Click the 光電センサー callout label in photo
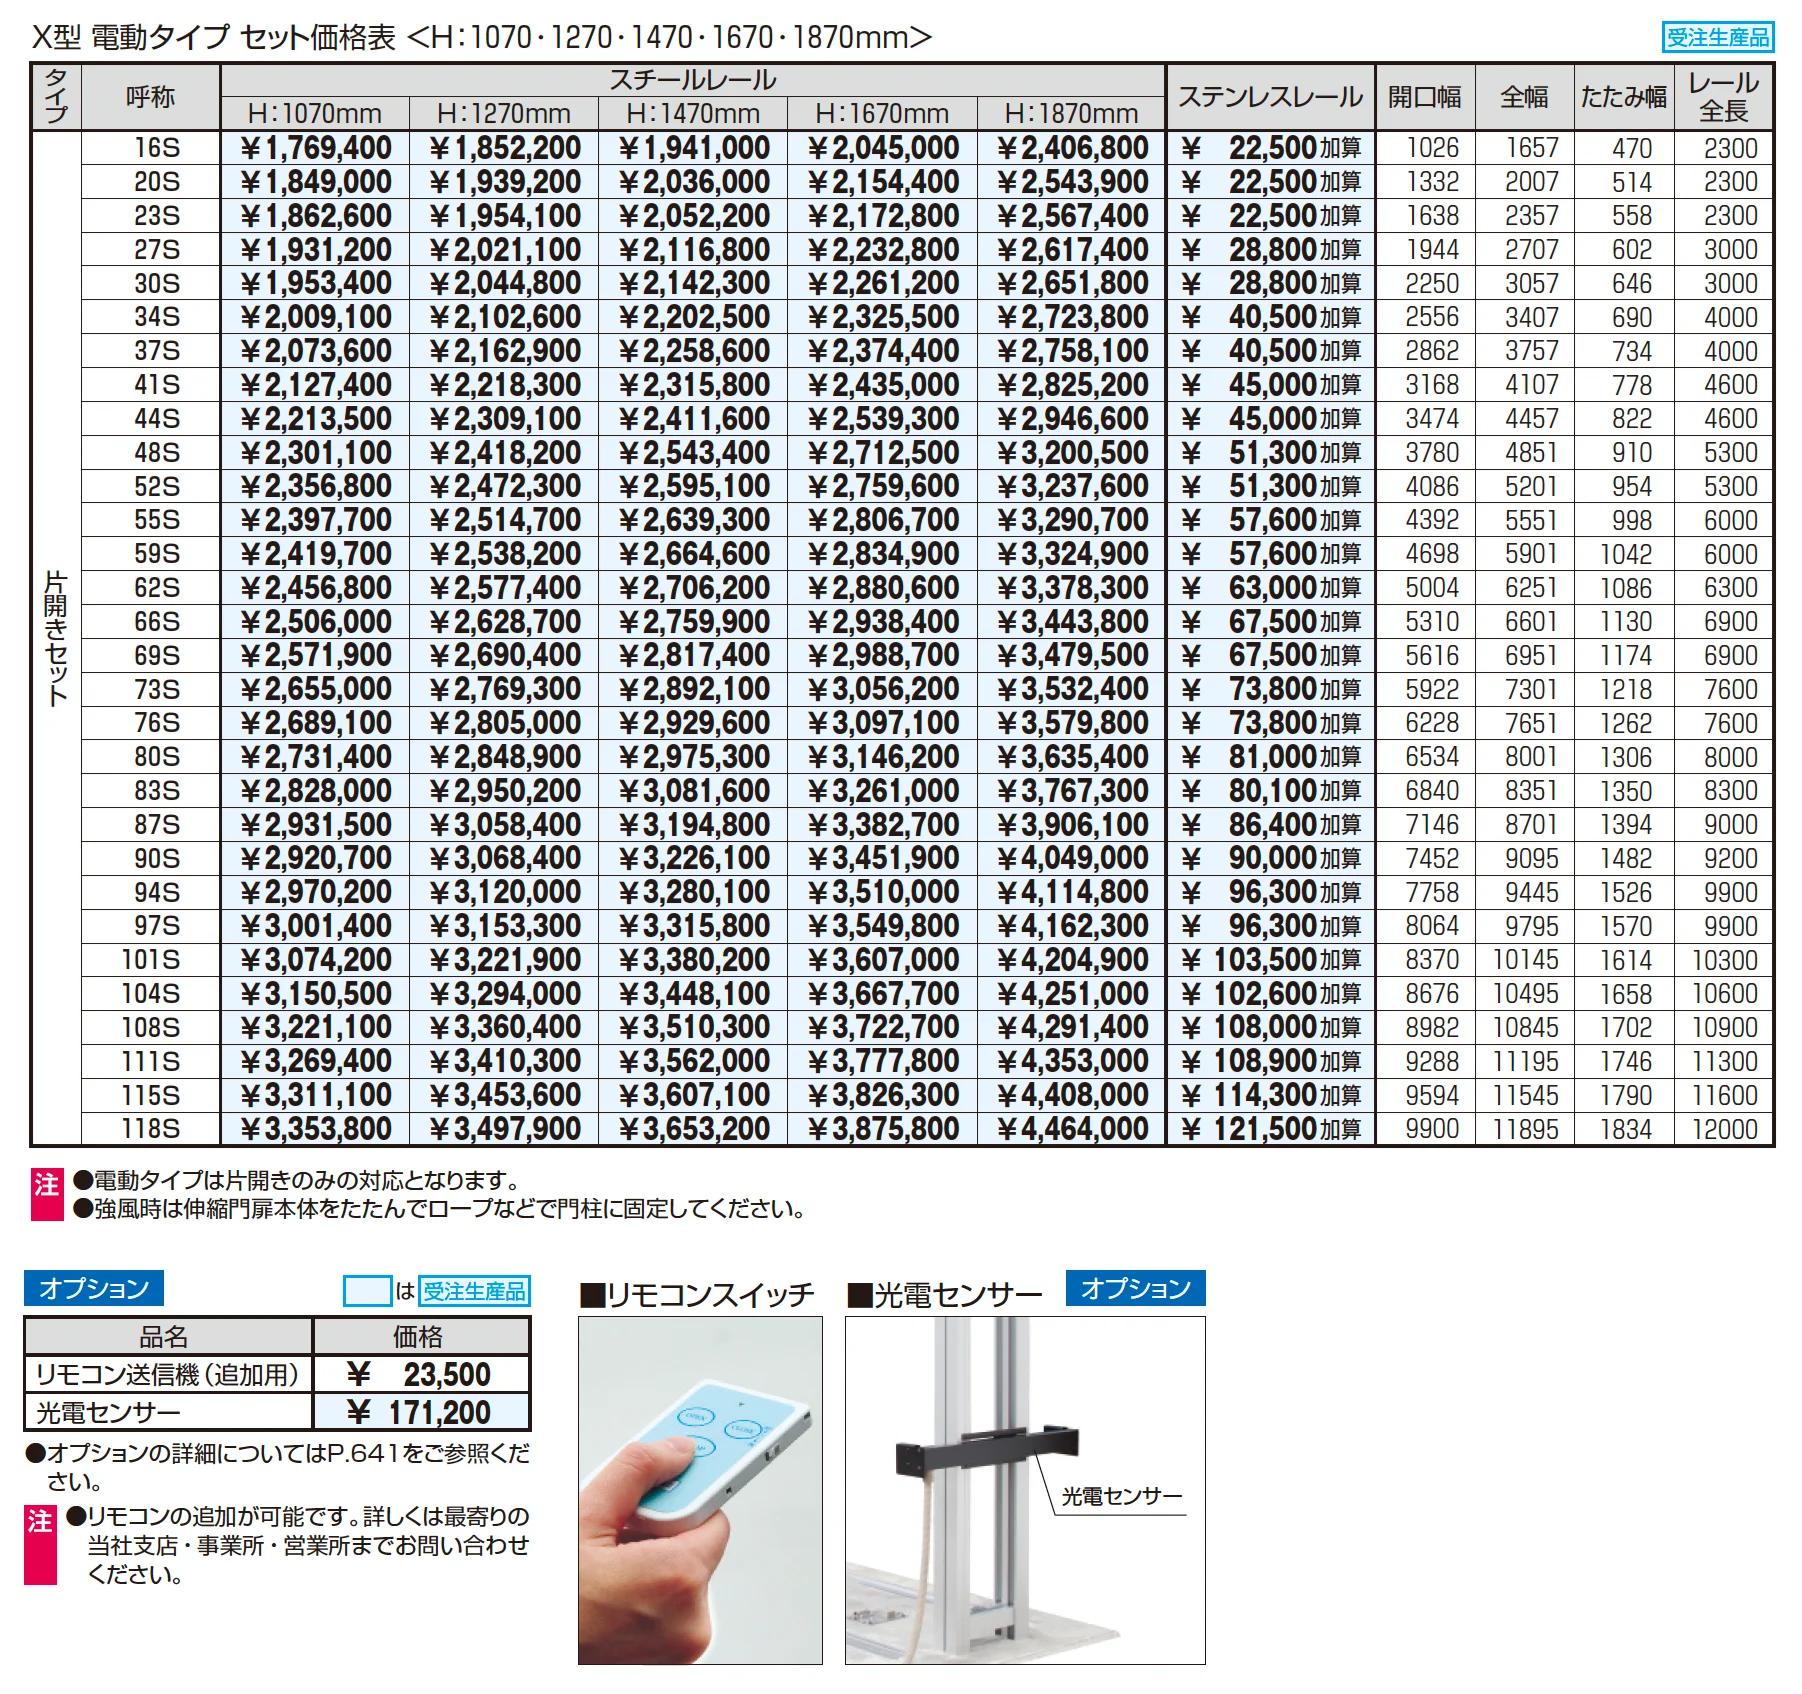 point(1122,1497)
